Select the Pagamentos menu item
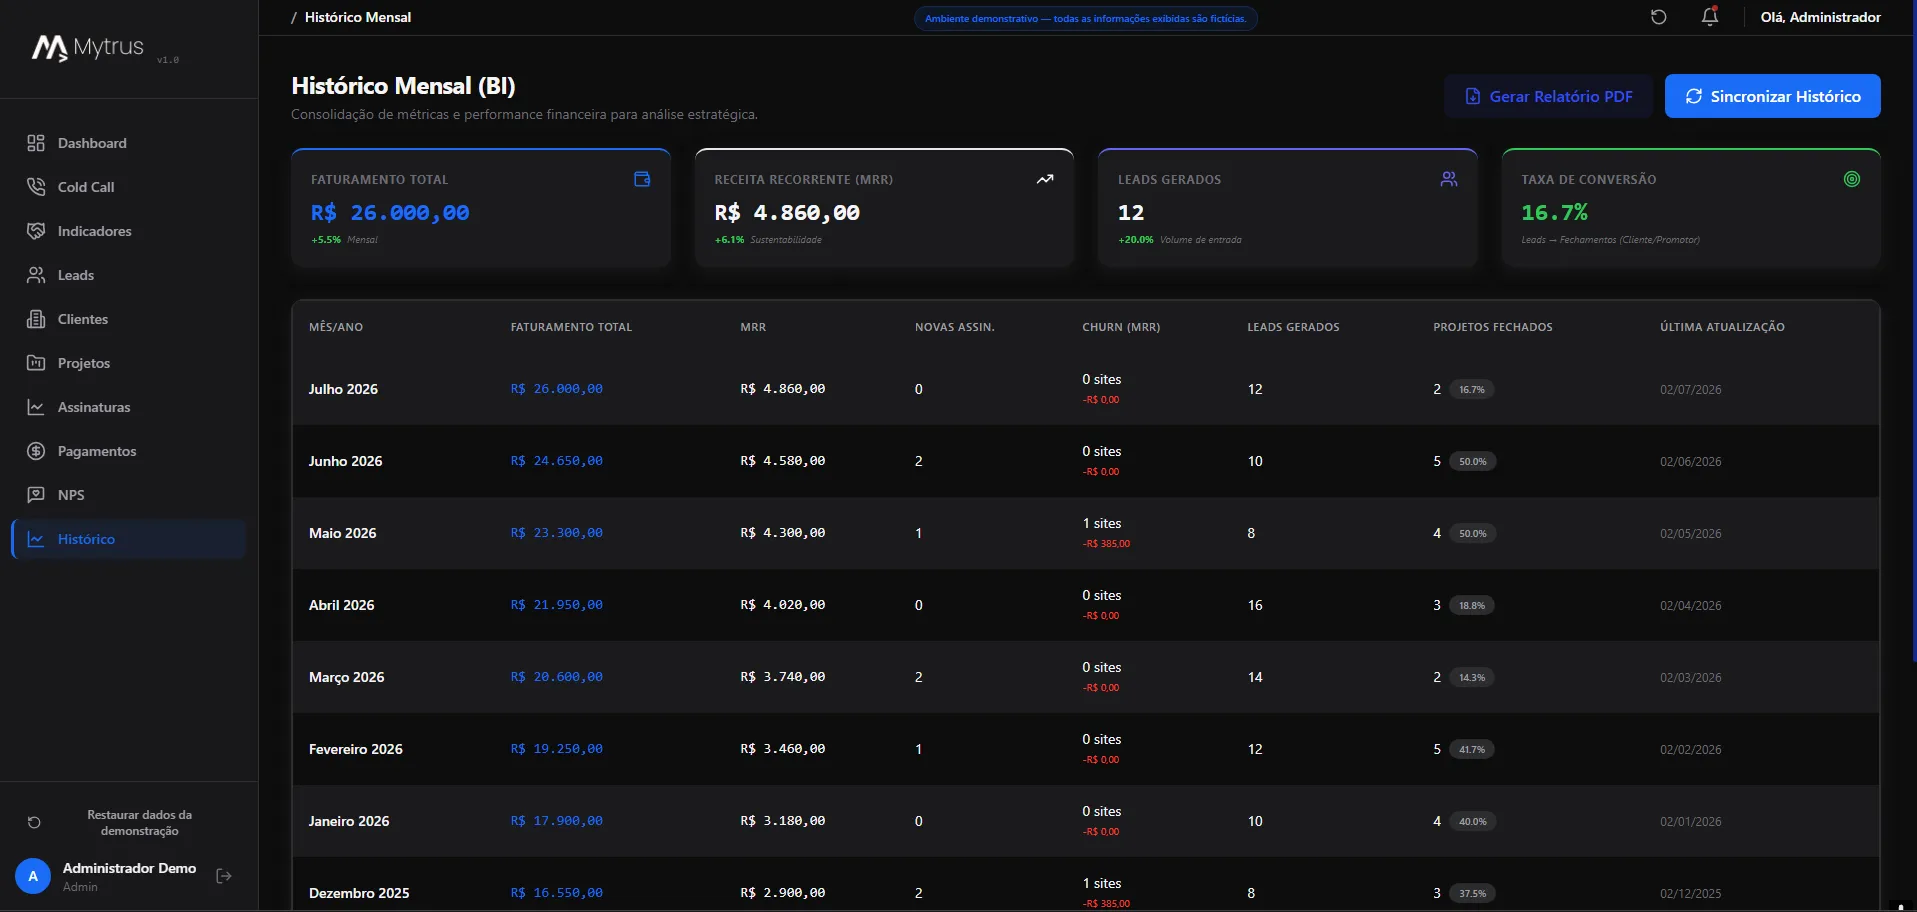The height and width of the screenshot is (912, 1917). point(130,451)
